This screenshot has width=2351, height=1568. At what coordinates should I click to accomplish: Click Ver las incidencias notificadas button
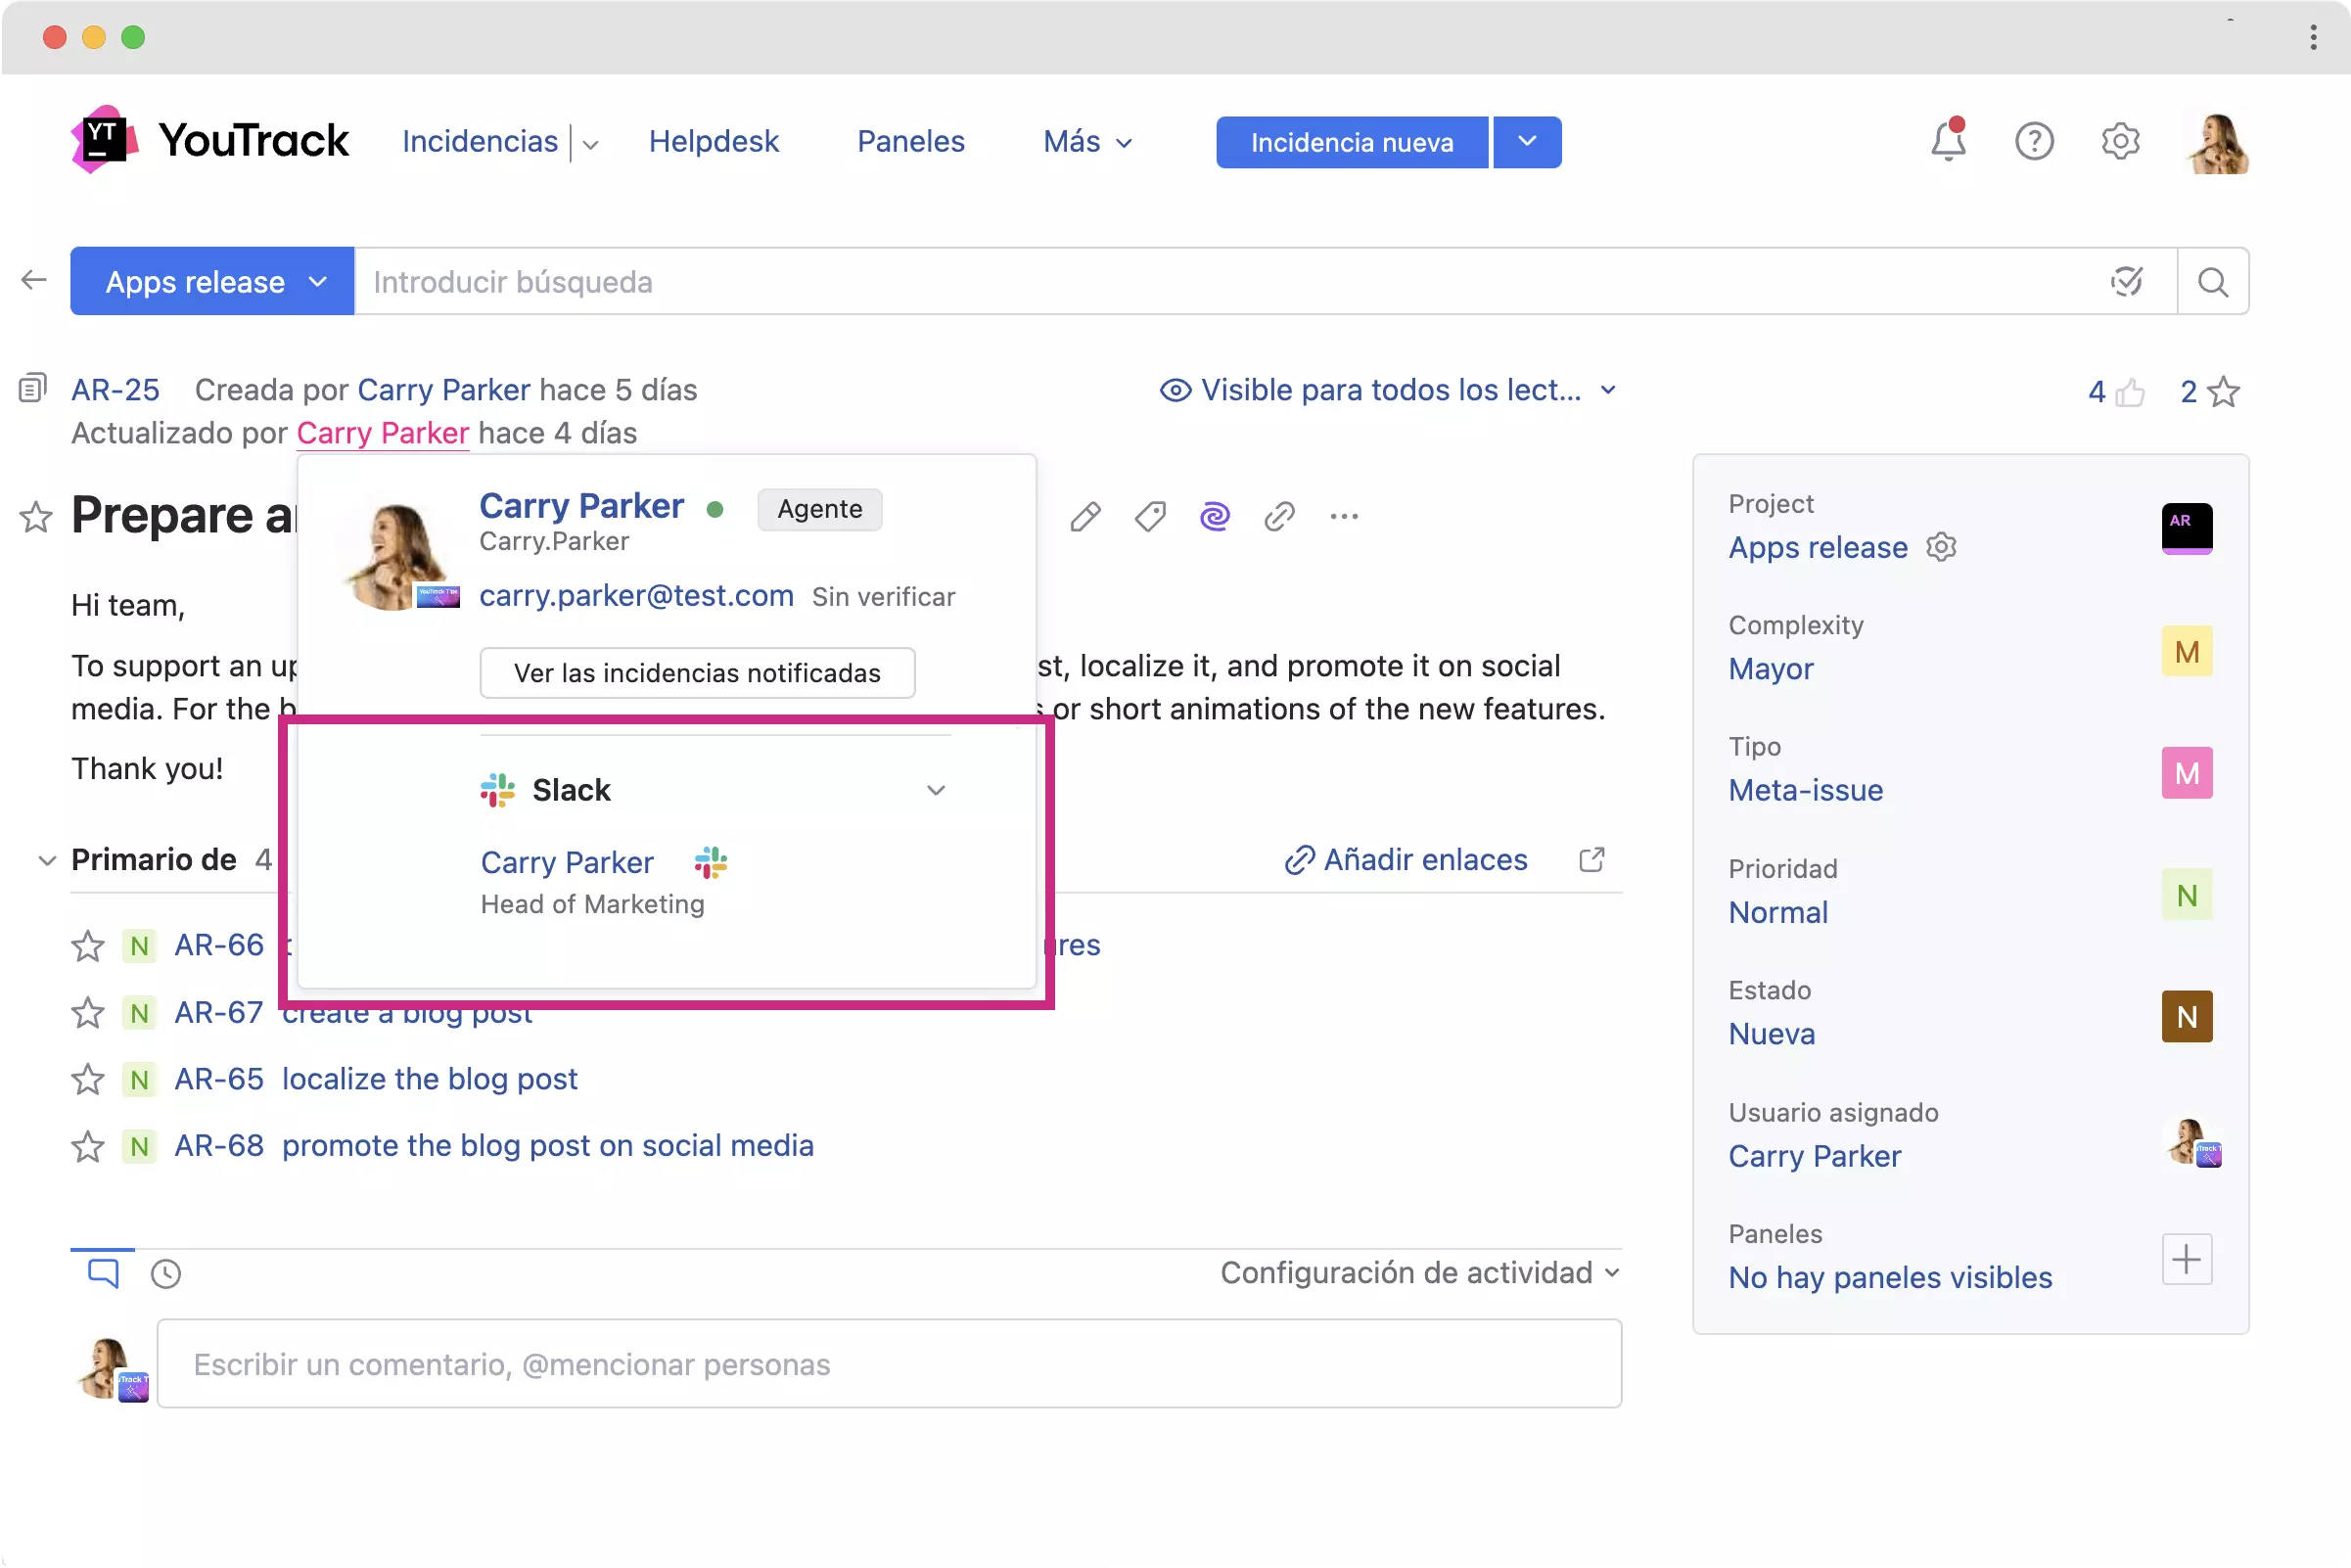pyautogui.click(x=697, y=673)
